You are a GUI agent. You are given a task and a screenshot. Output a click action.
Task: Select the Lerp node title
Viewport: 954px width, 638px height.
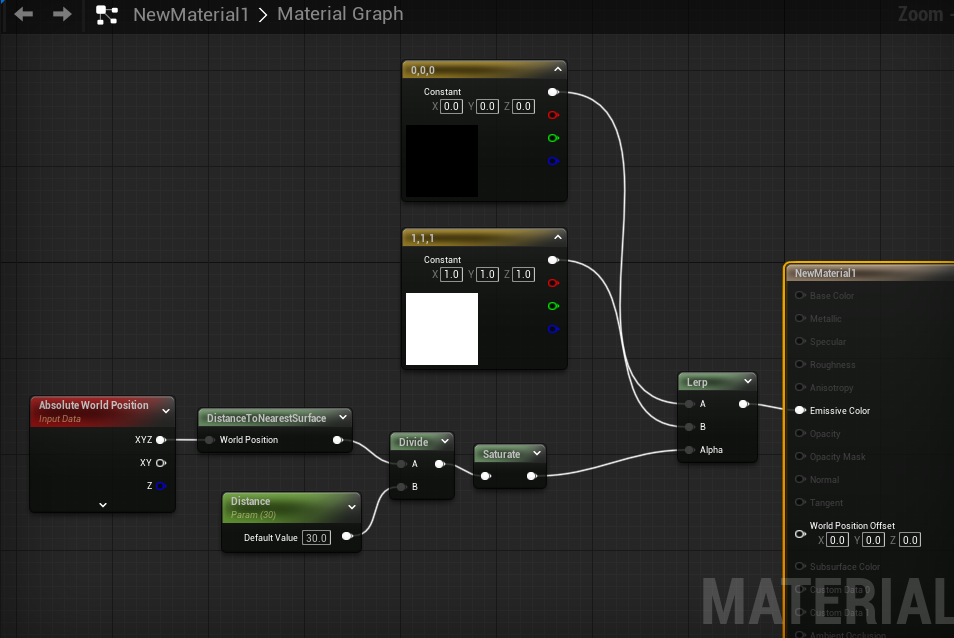(697, 382)
